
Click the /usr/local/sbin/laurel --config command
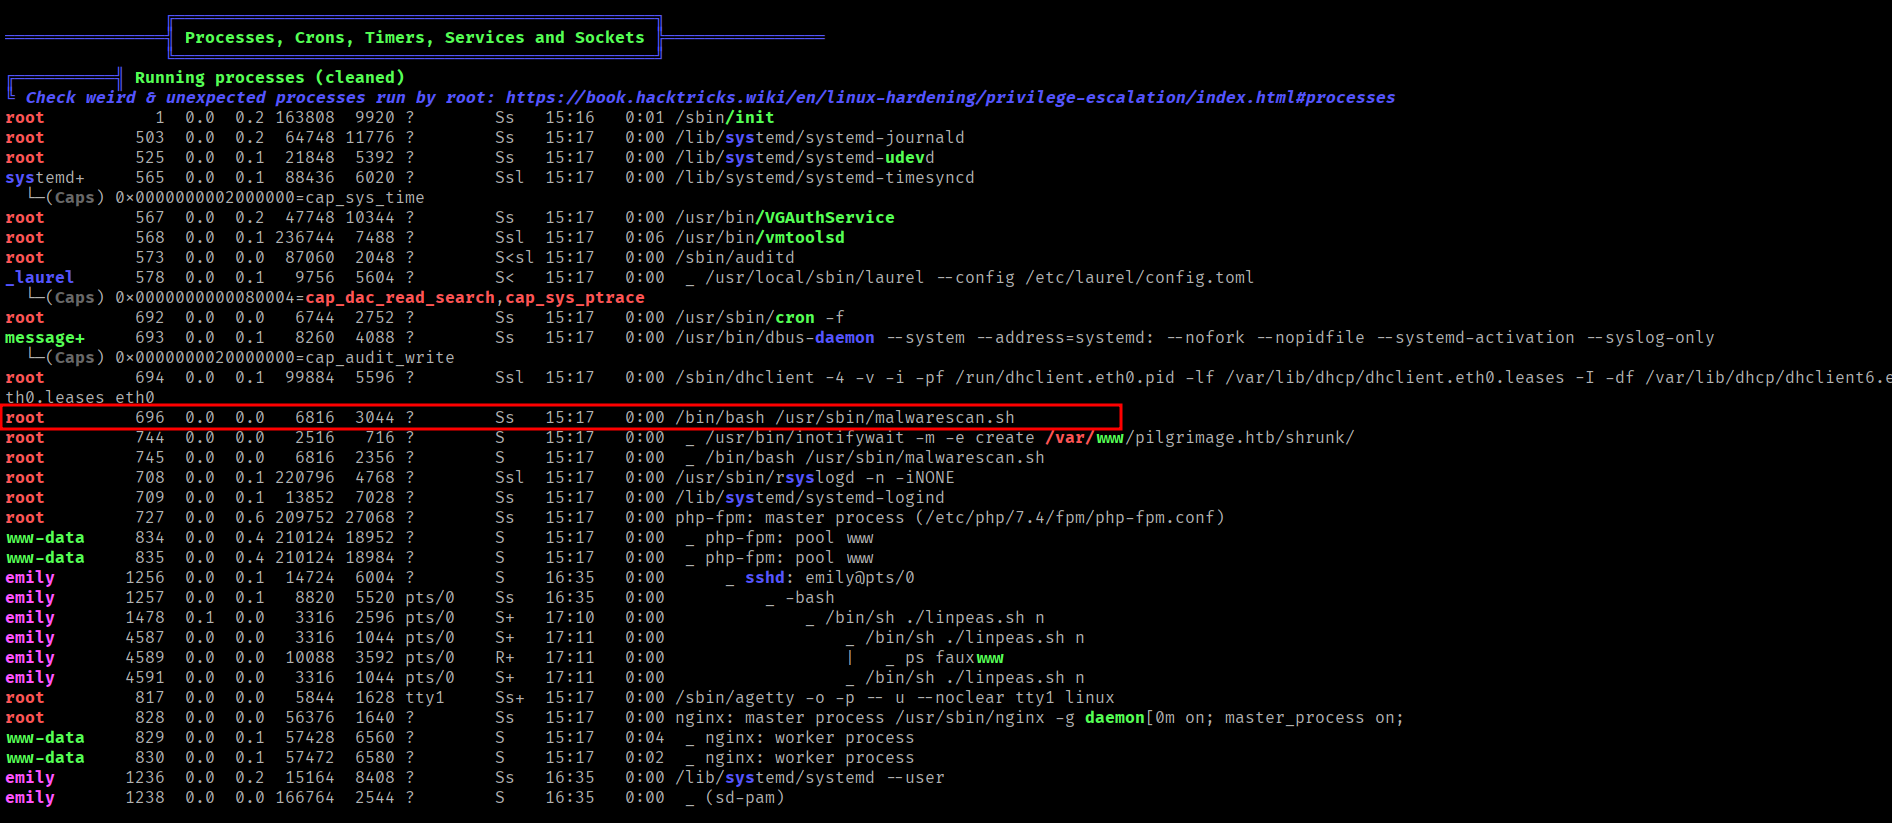980,277
